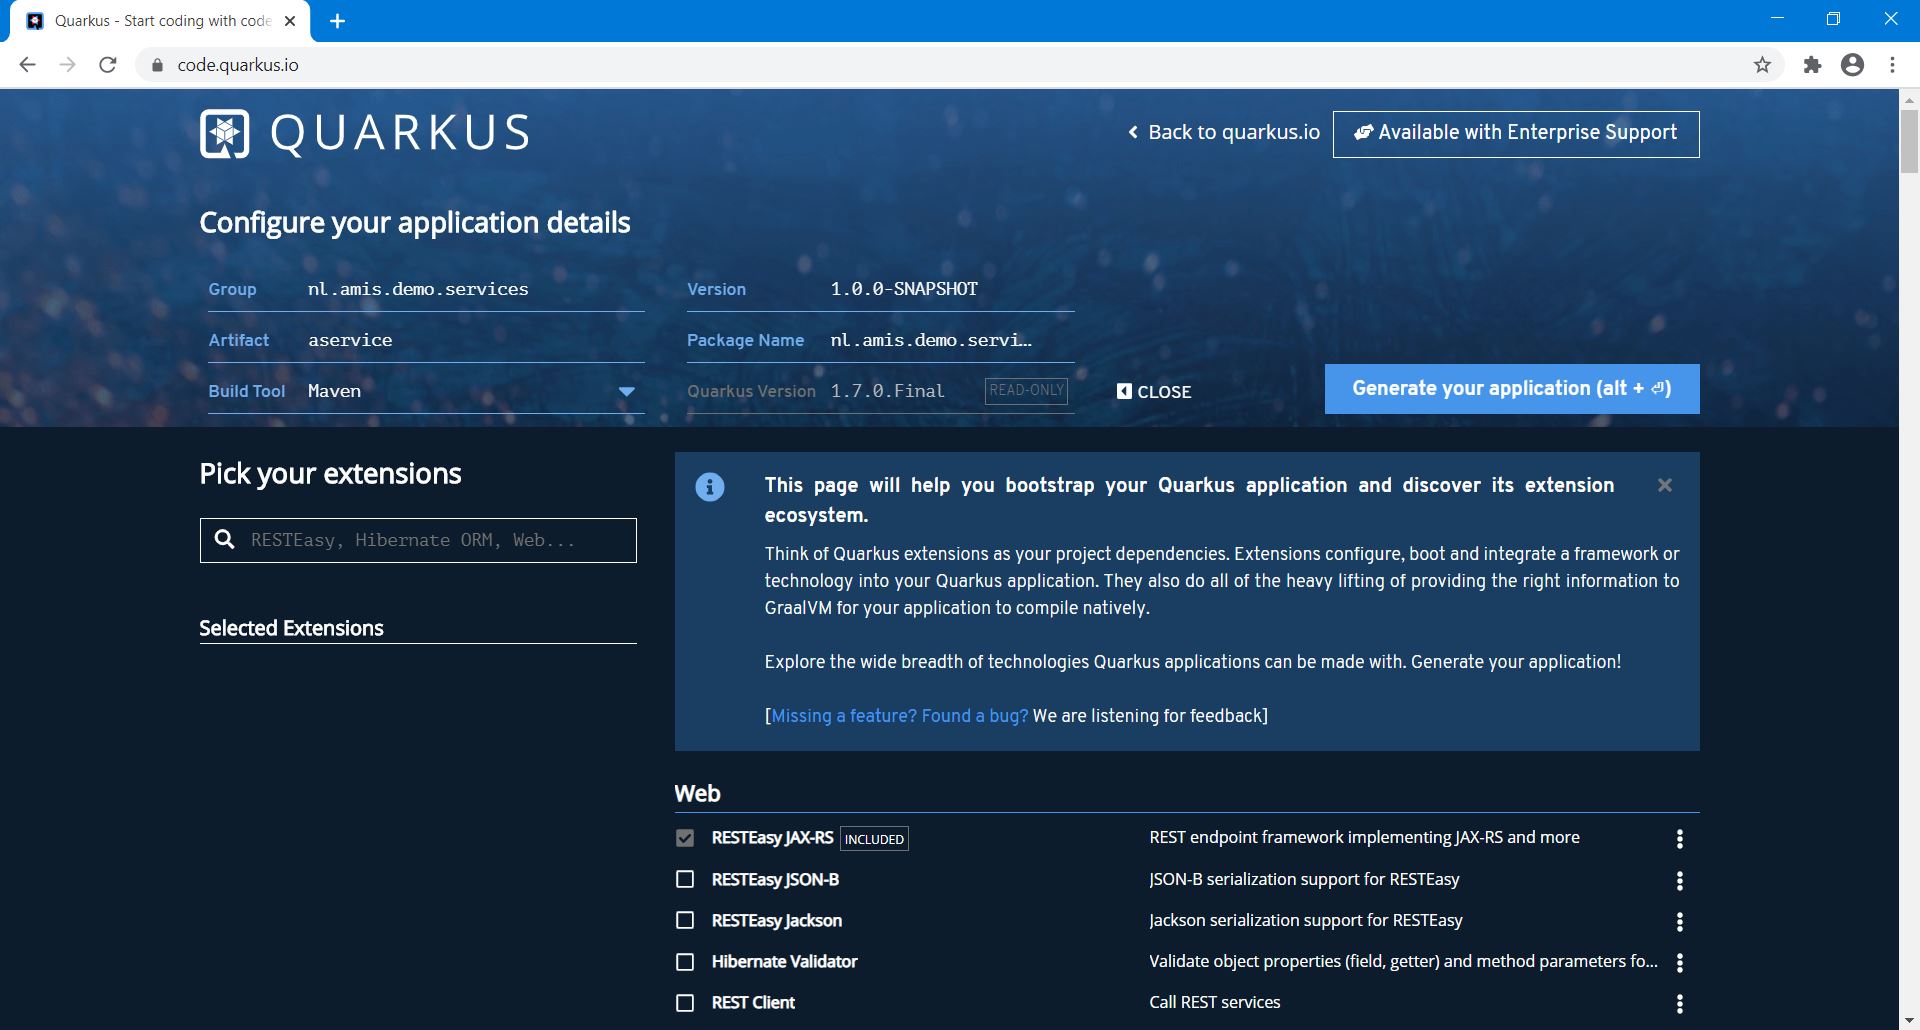Tick the REST Client checkbox
1920x1030 pixels.
pyautogui.click(x=685, y=1003)
